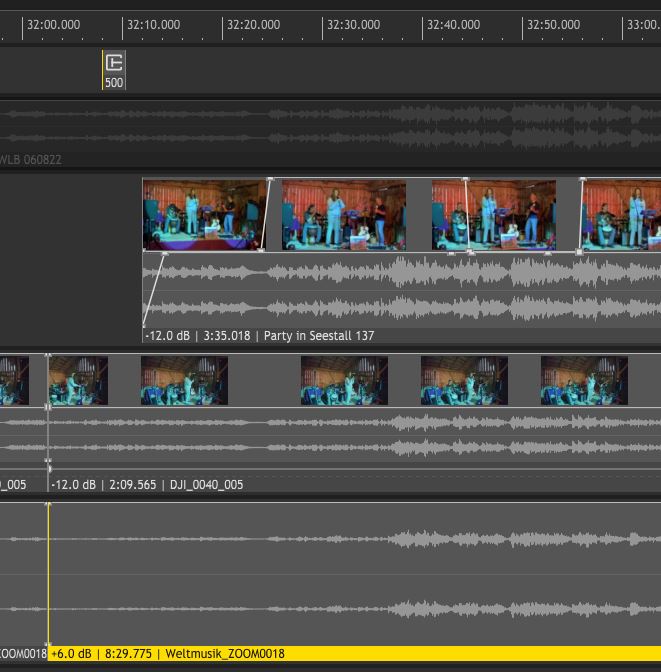Click the 32:10.000 ruler time label
The height and width of the screenshot is (672, 661).
153,25
